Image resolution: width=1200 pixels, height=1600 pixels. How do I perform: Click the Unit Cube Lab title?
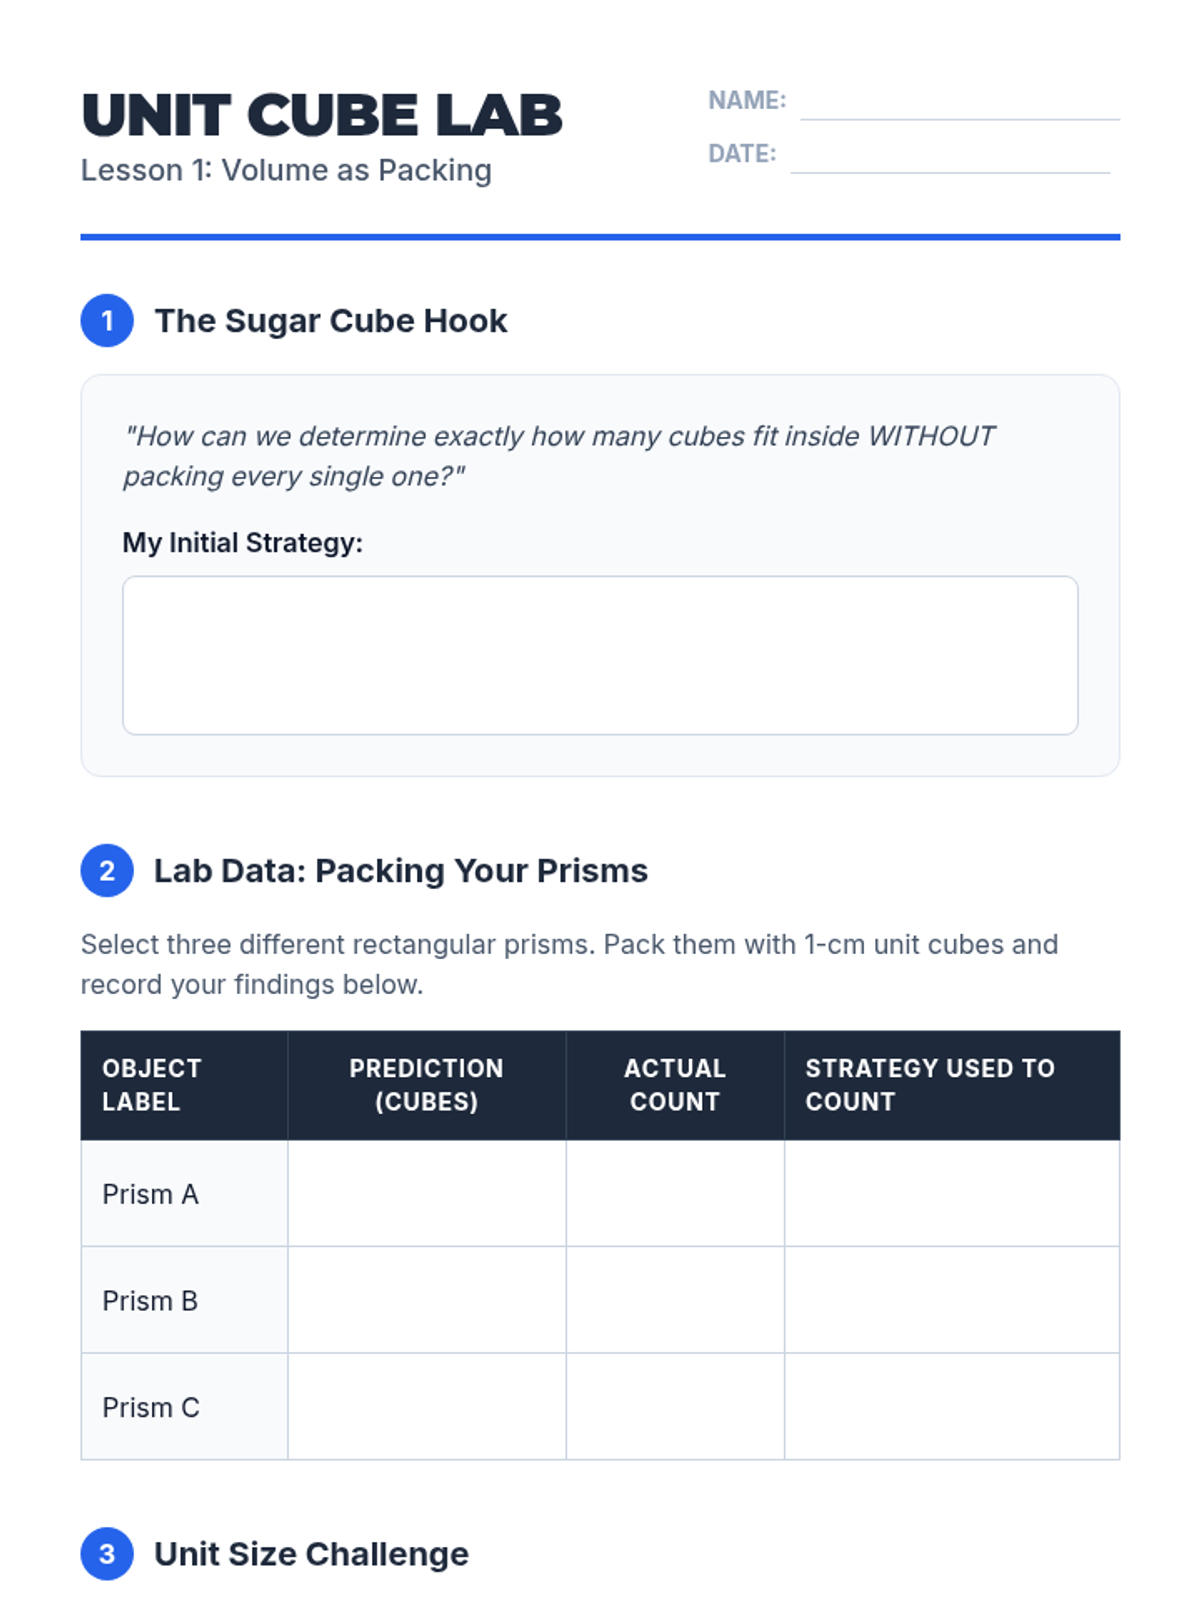coord(322,115)
